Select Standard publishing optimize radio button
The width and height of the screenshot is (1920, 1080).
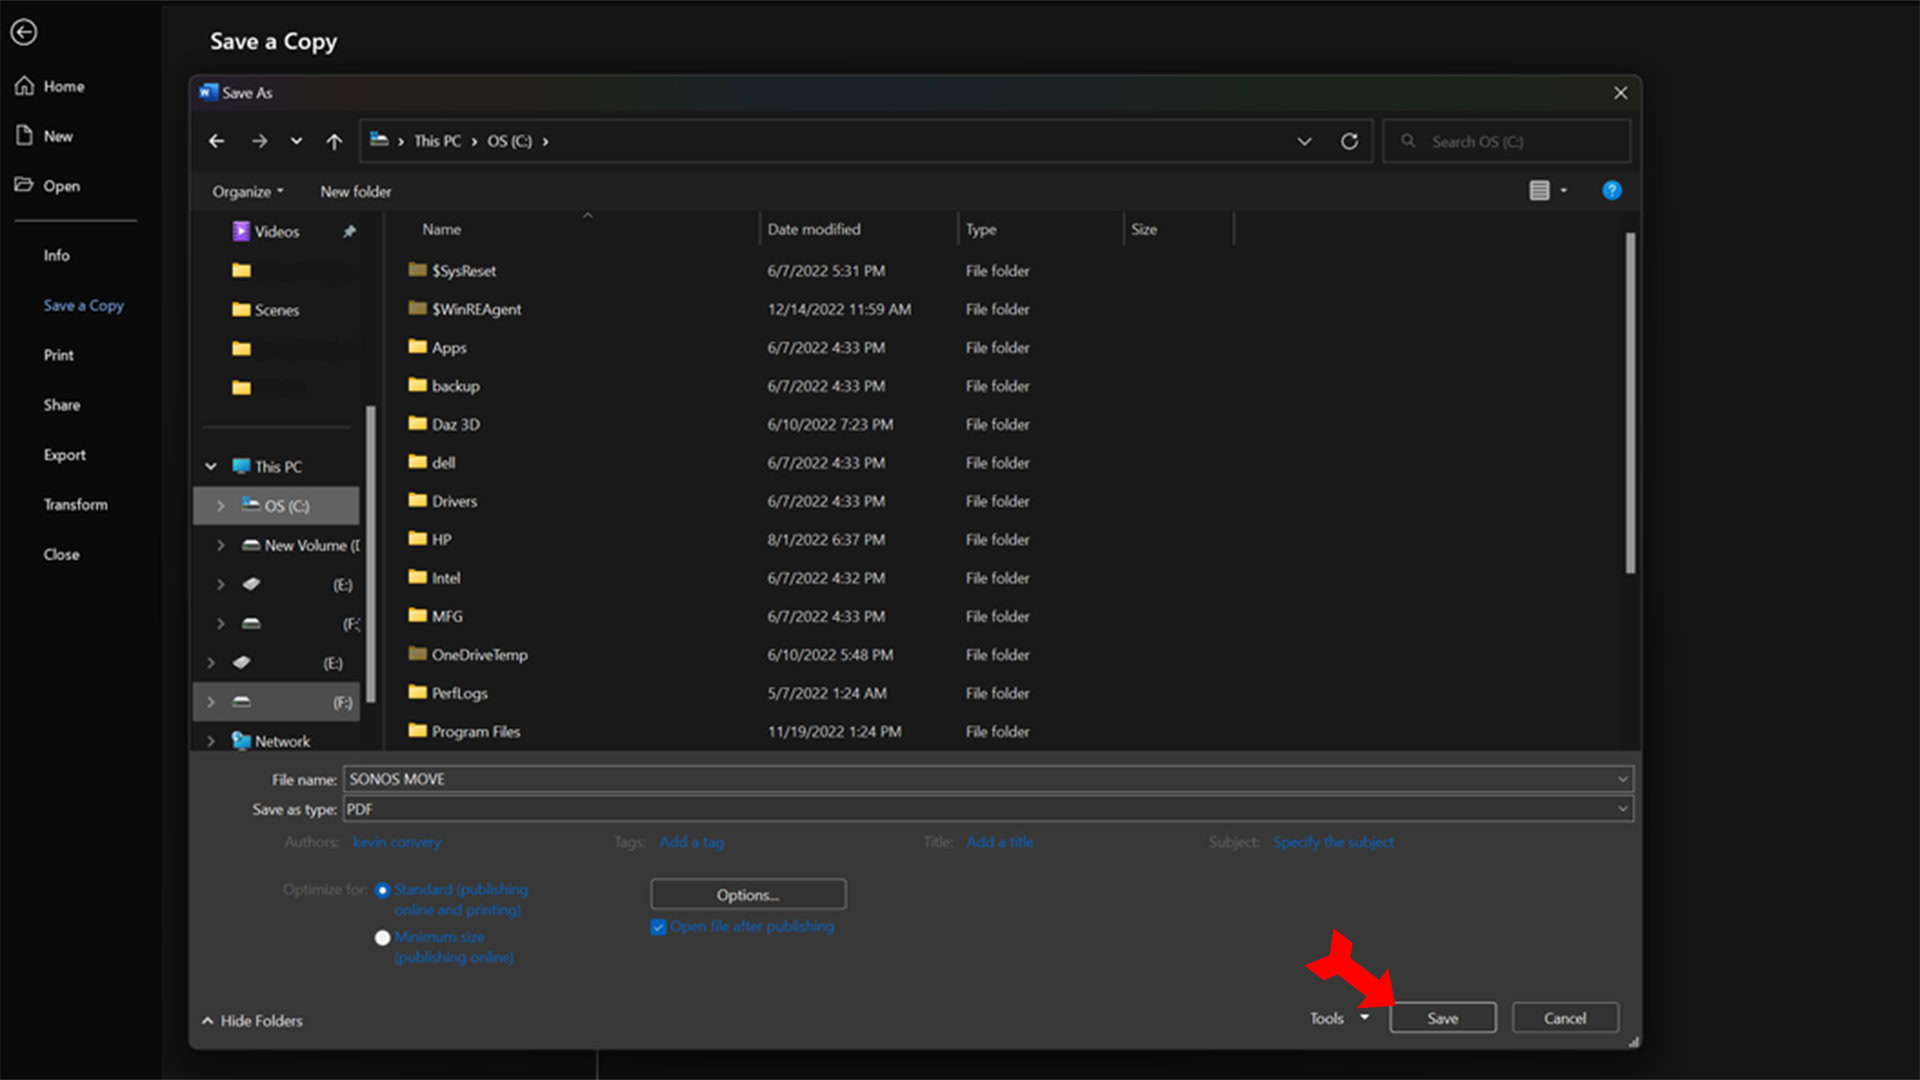pos(382,890)
